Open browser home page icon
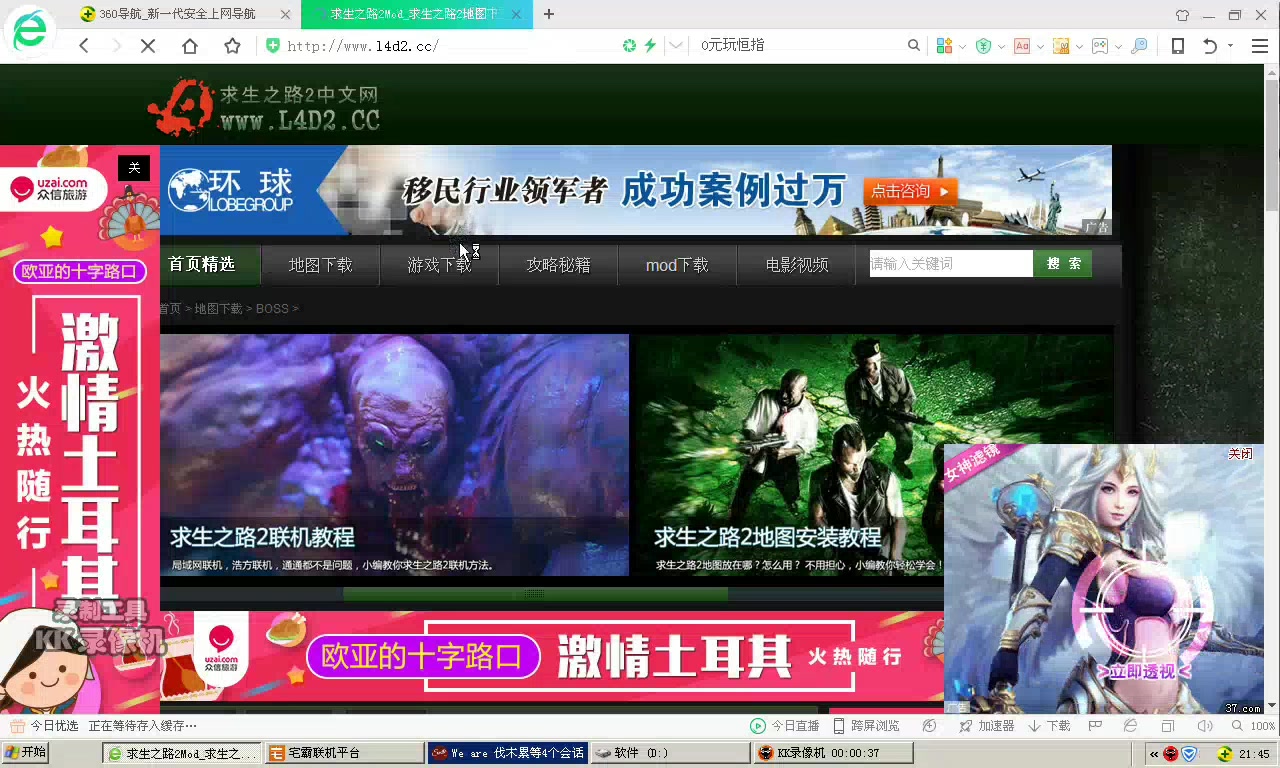 [x=190, y=46]
